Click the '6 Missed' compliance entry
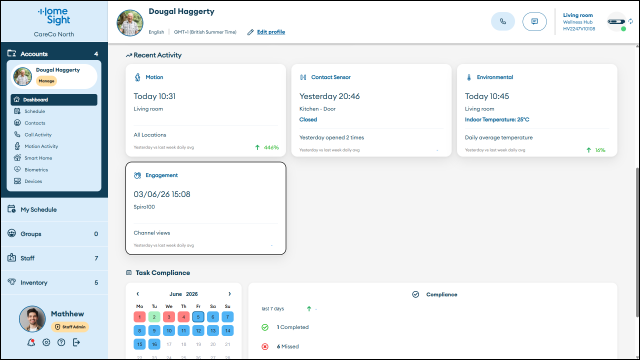The image size is (640, 360). coord(288,347)
